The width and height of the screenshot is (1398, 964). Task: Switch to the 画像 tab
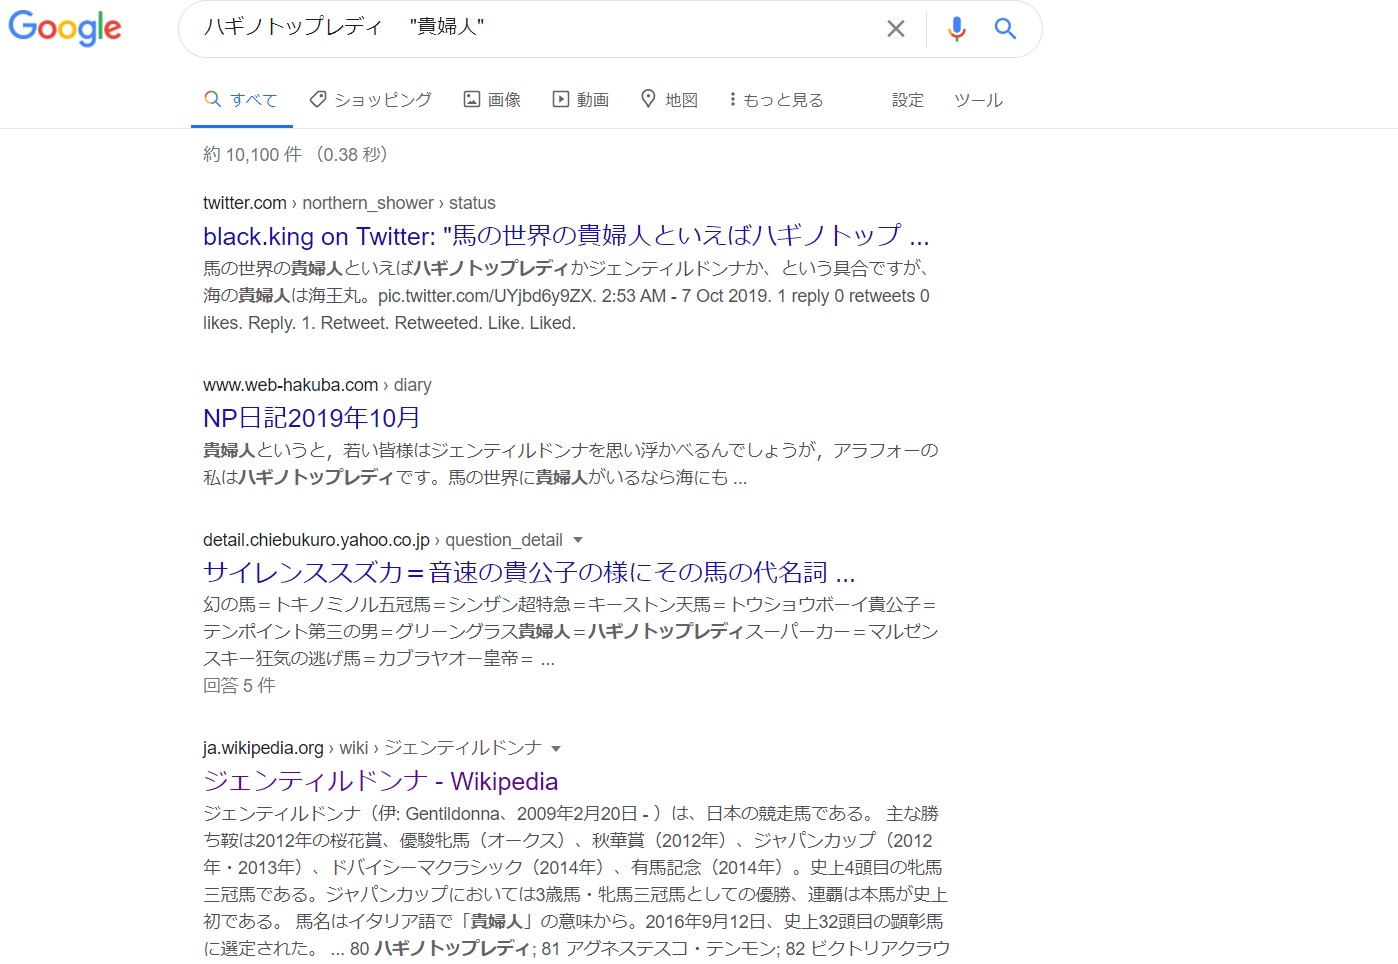492,99
